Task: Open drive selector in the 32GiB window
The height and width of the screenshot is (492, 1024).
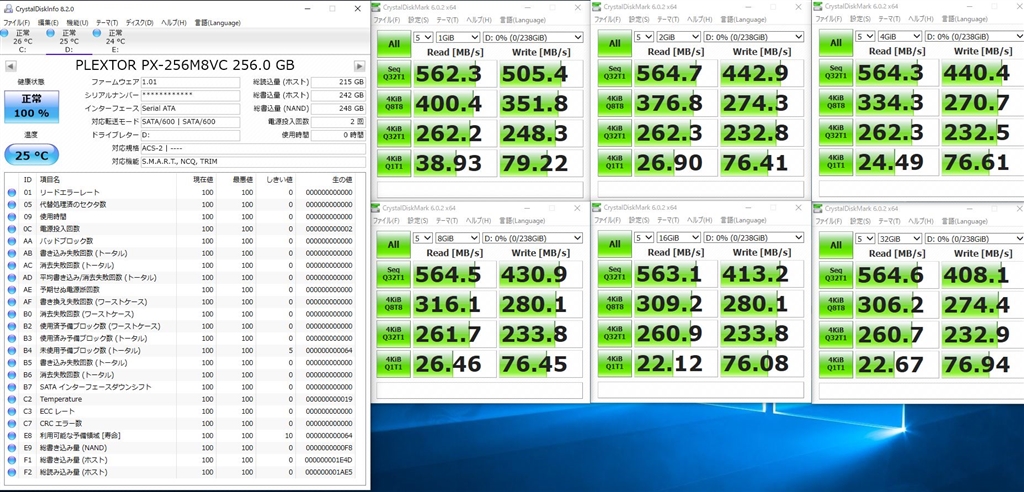Action: click(975, 238)
